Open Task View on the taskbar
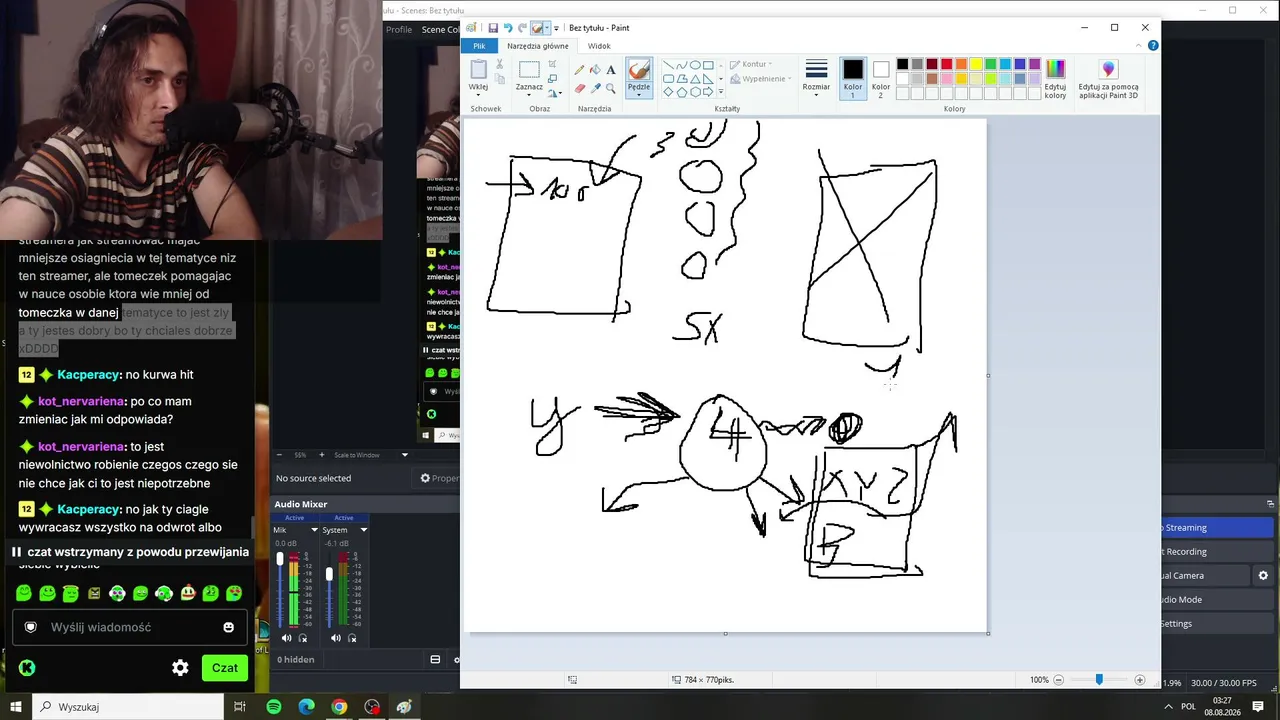This screenshot has height=720, width=1280. pyautogui.click(x=240, y=707)
